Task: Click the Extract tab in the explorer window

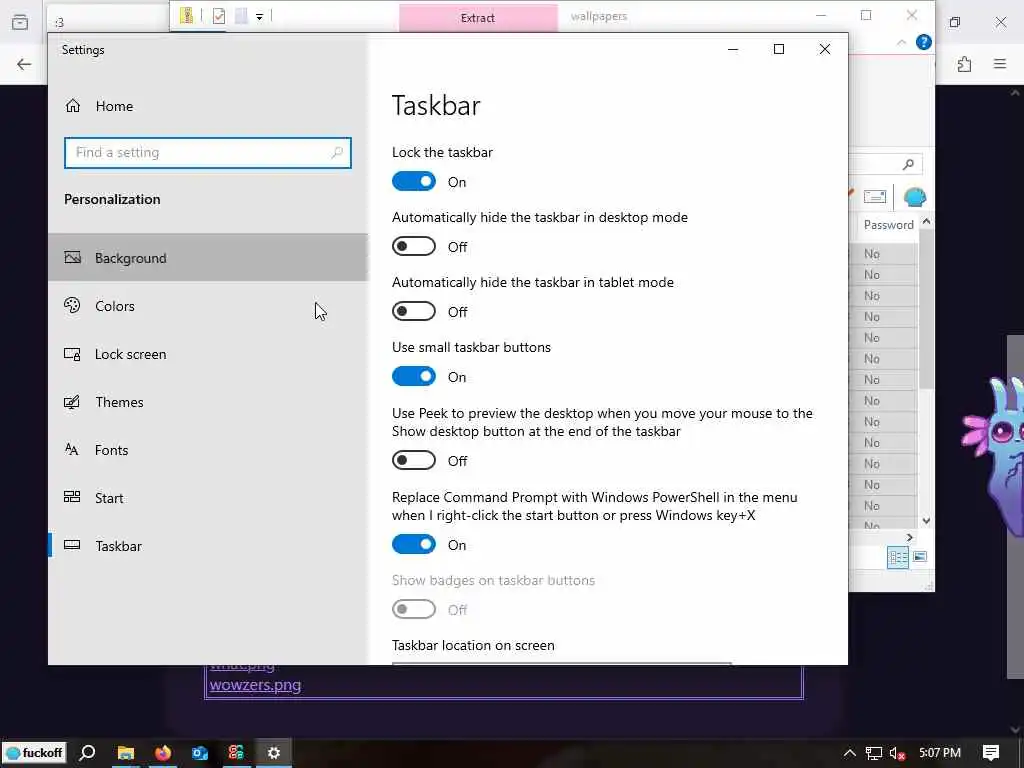Action: coord(478,18)
